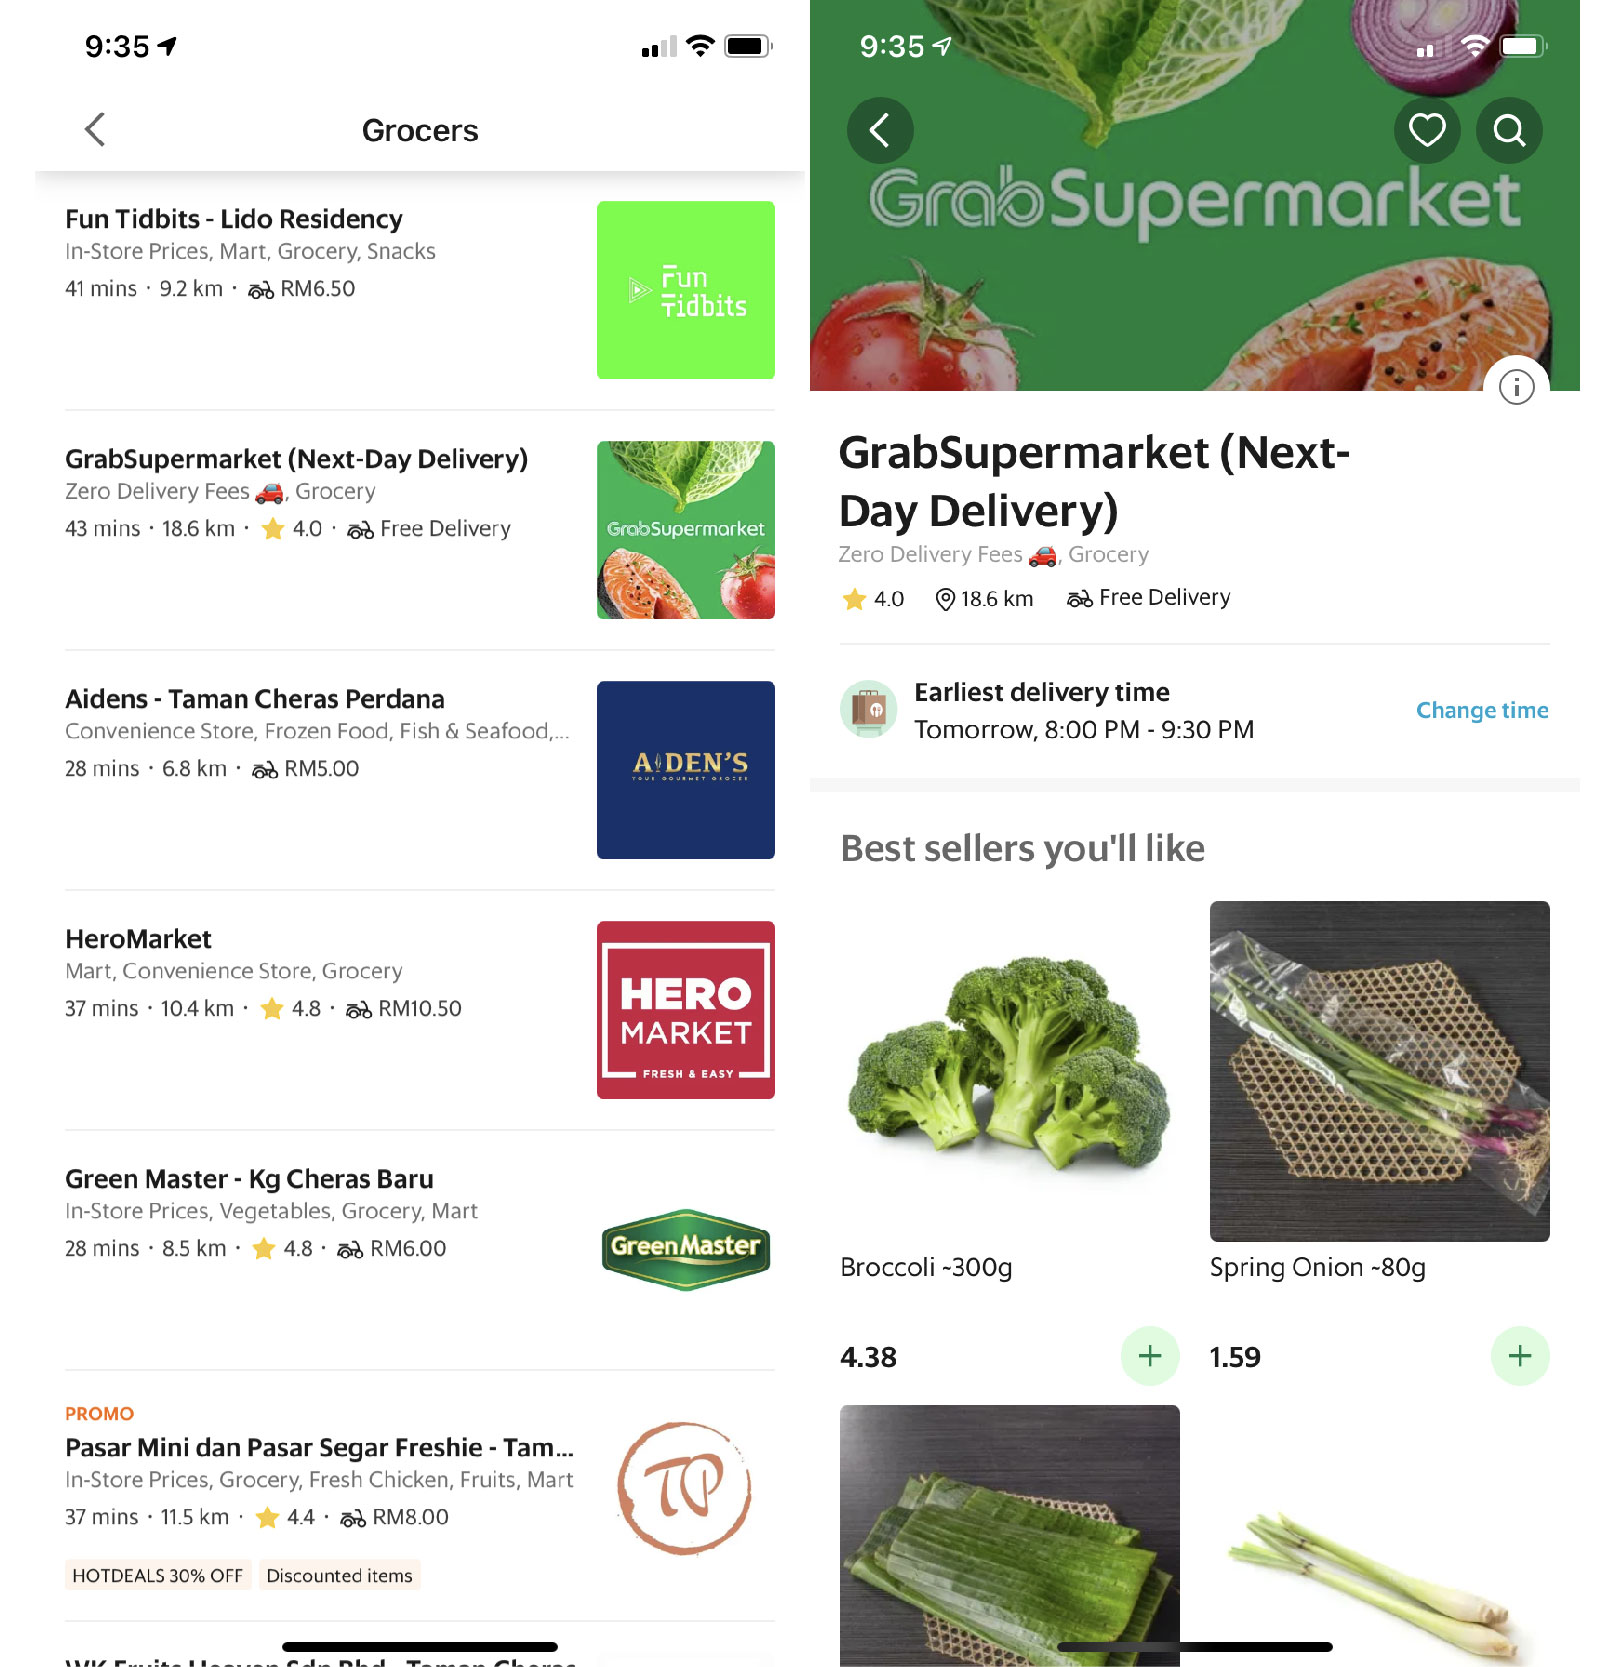Open the Broccoli product image
The width and height of the screenshot is (1621, 1667).
pyautogui.click(x=1010, y=1071)
